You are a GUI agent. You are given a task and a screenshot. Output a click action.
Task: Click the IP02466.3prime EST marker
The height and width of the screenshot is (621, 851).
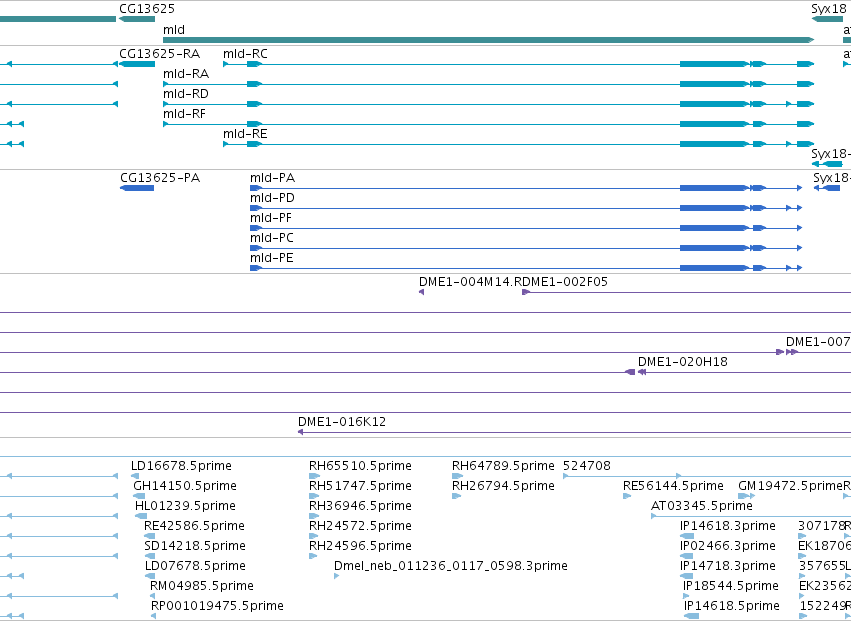point(687,556)
